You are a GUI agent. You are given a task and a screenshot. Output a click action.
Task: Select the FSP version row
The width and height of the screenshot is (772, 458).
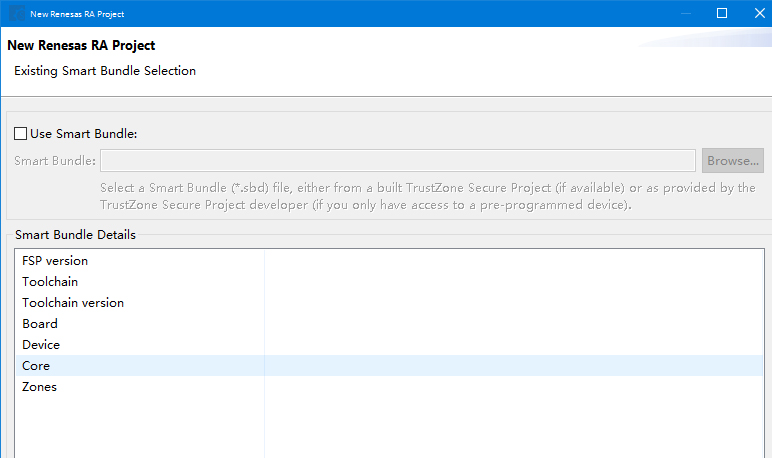(x=55, y=261)
